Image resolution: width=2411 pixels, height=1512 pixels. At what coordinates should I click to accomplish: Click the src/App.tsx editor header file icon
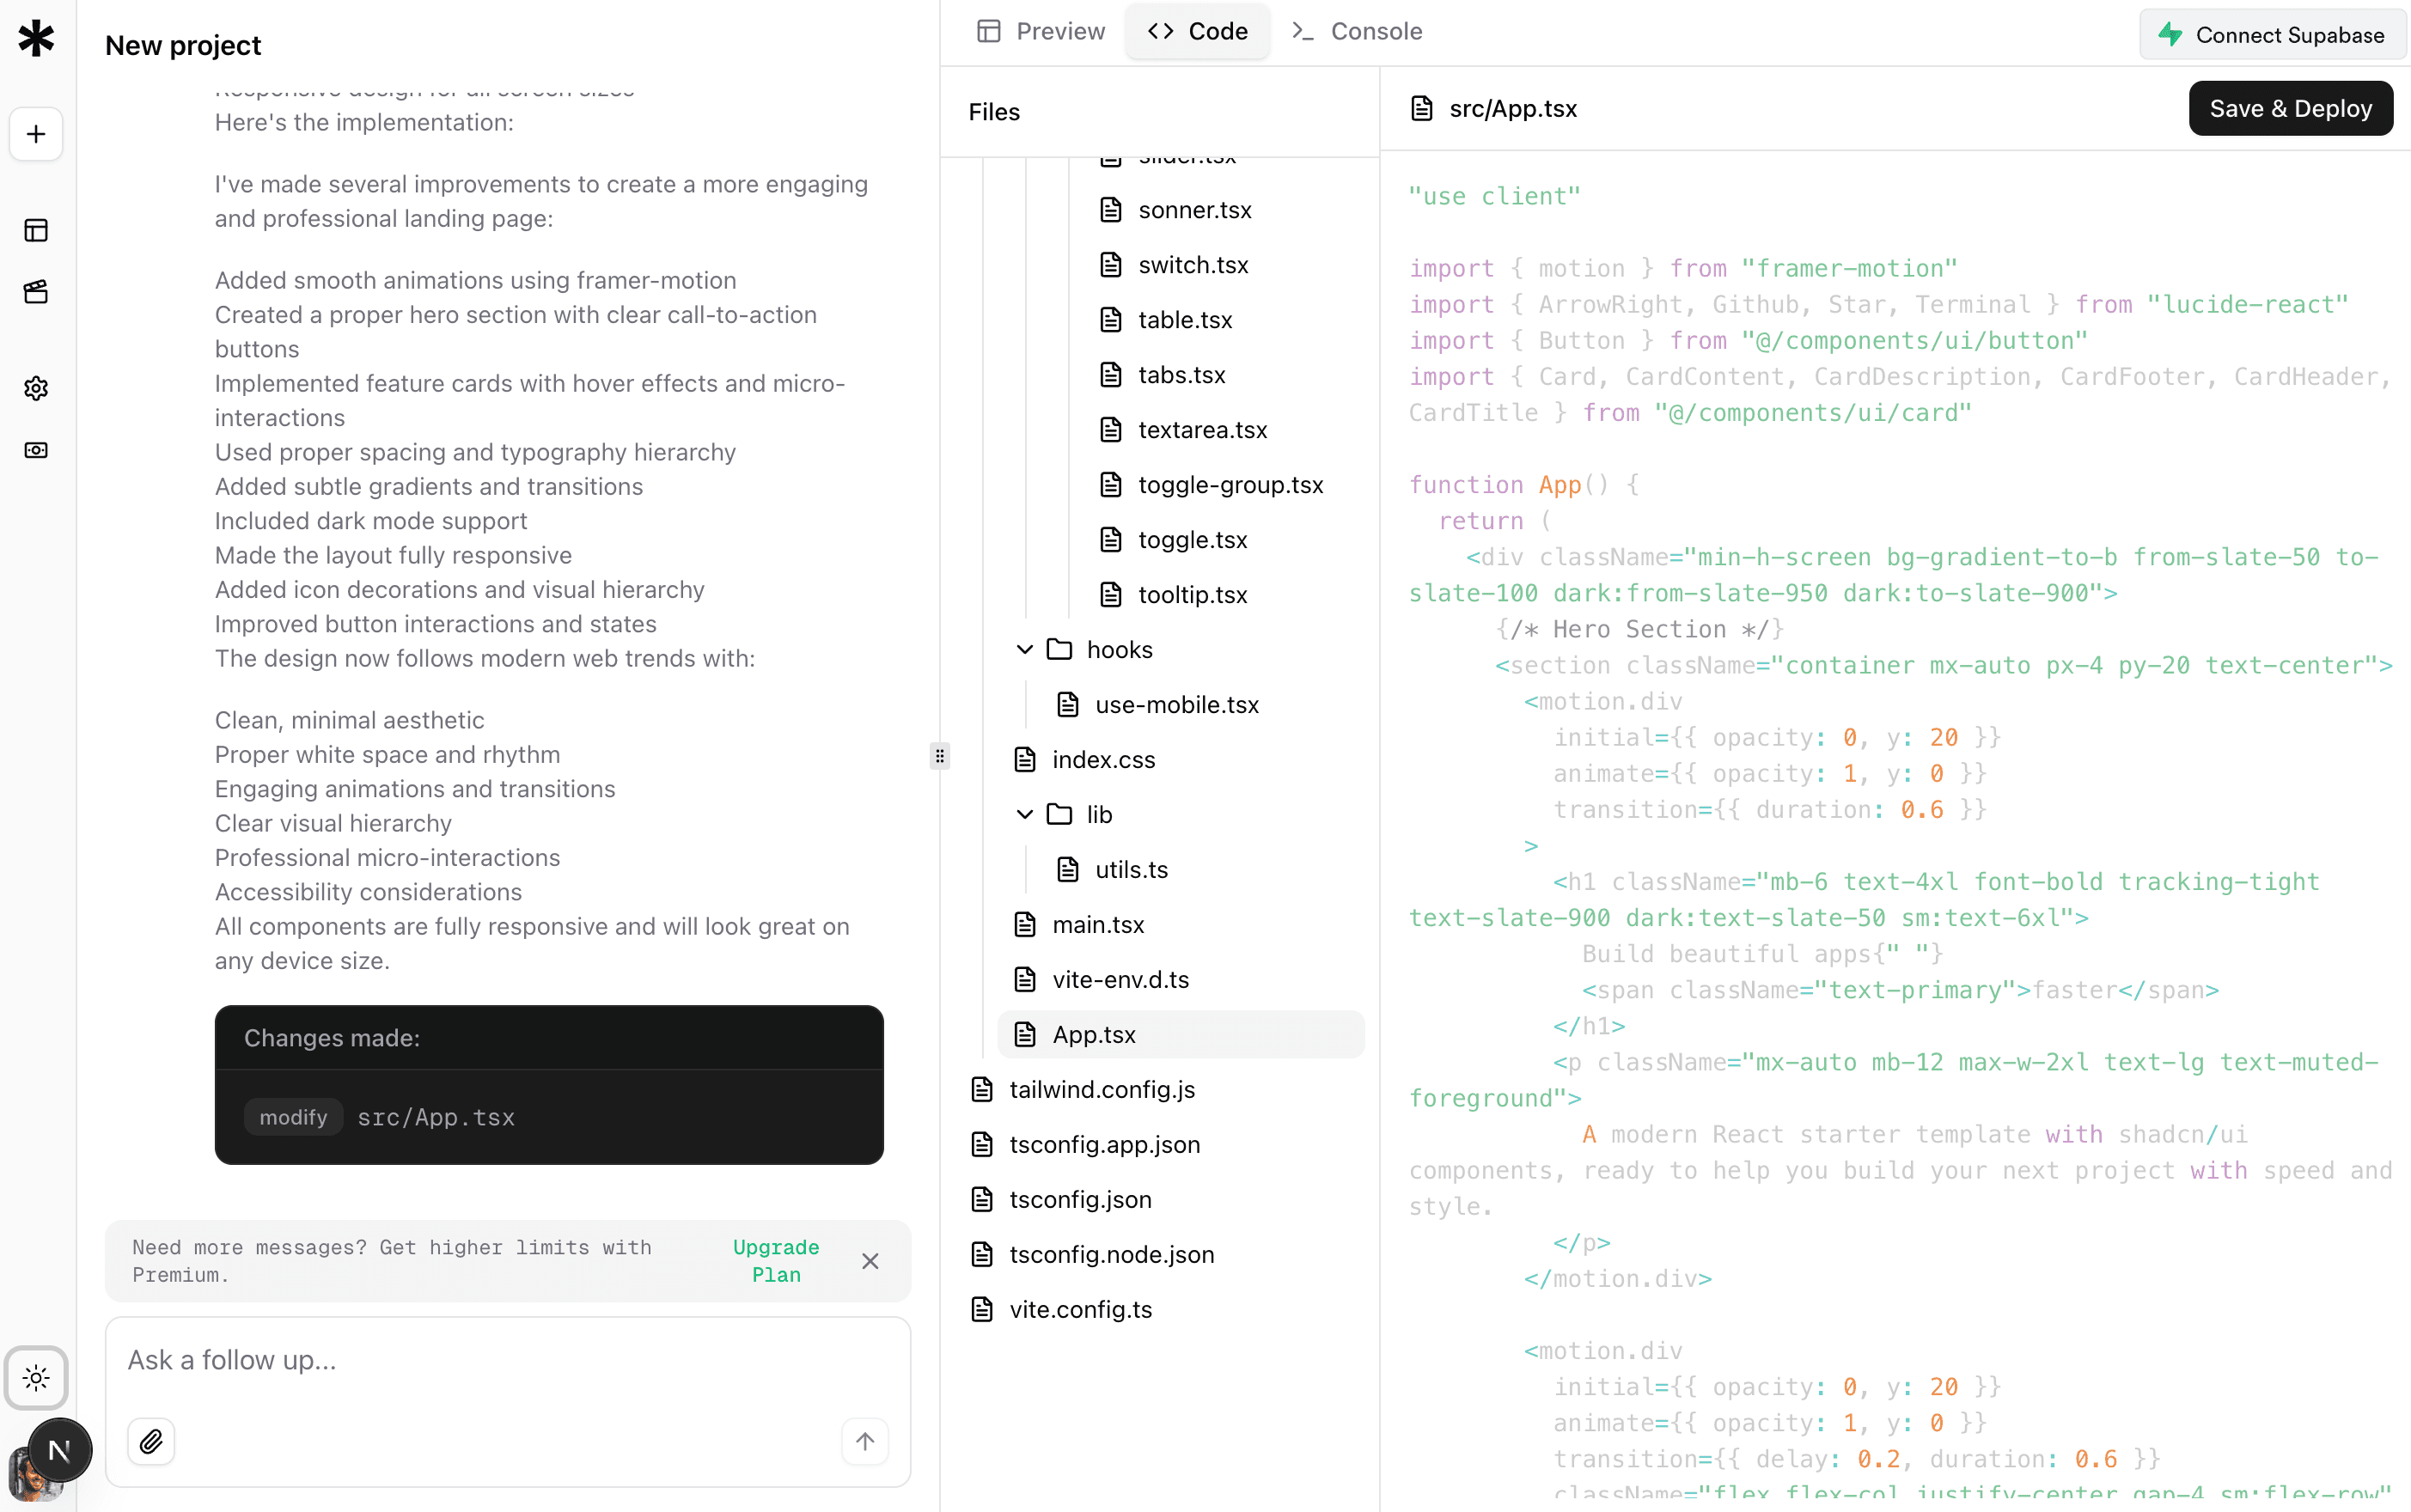coord(1422,108)
